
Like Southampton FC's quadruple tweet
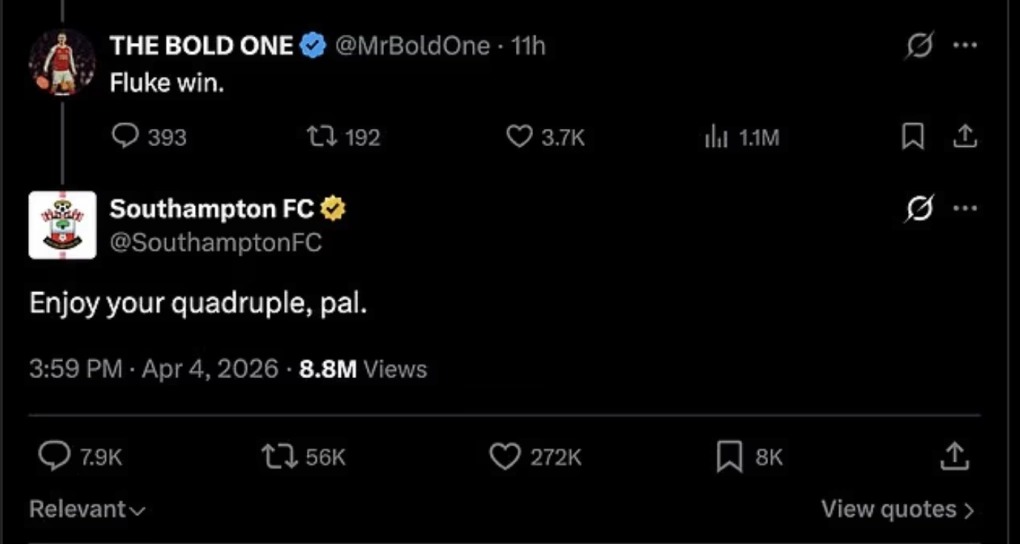coord(505,457)
